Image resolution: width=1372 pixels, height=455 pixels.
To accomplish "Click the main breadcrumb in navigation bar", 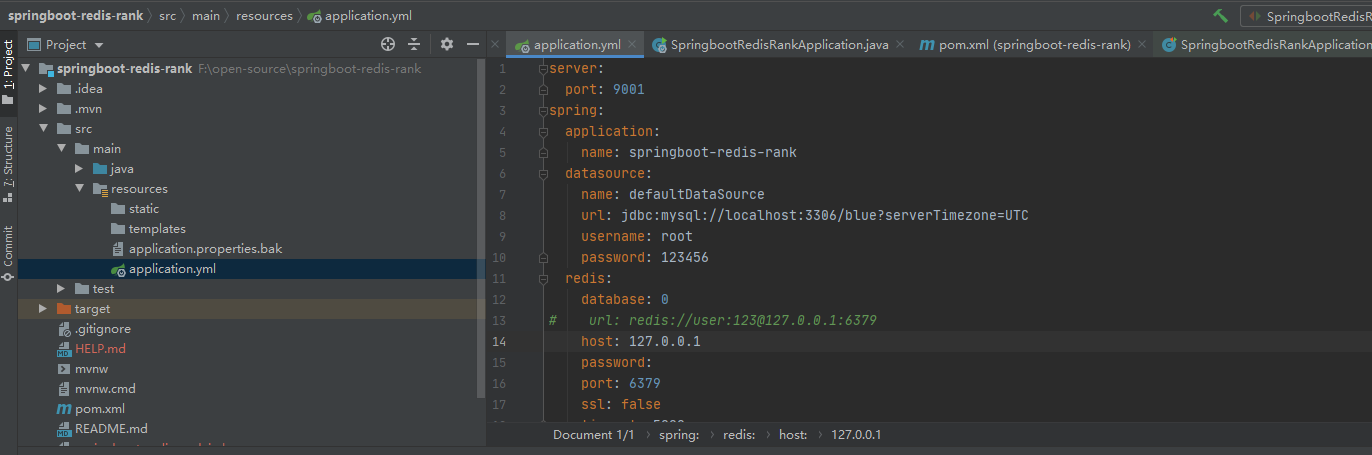I will click(206, 16).
